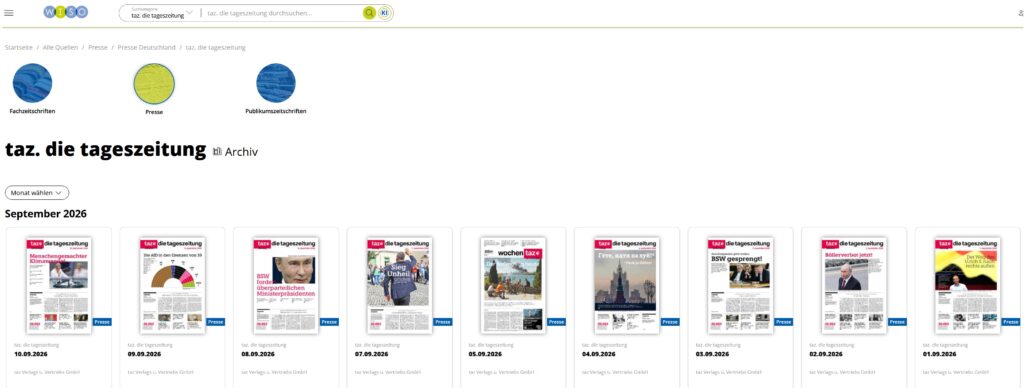The image size is (1024, 388).
Task: Open the hamburger menu icon
Action: coord(8,12)
